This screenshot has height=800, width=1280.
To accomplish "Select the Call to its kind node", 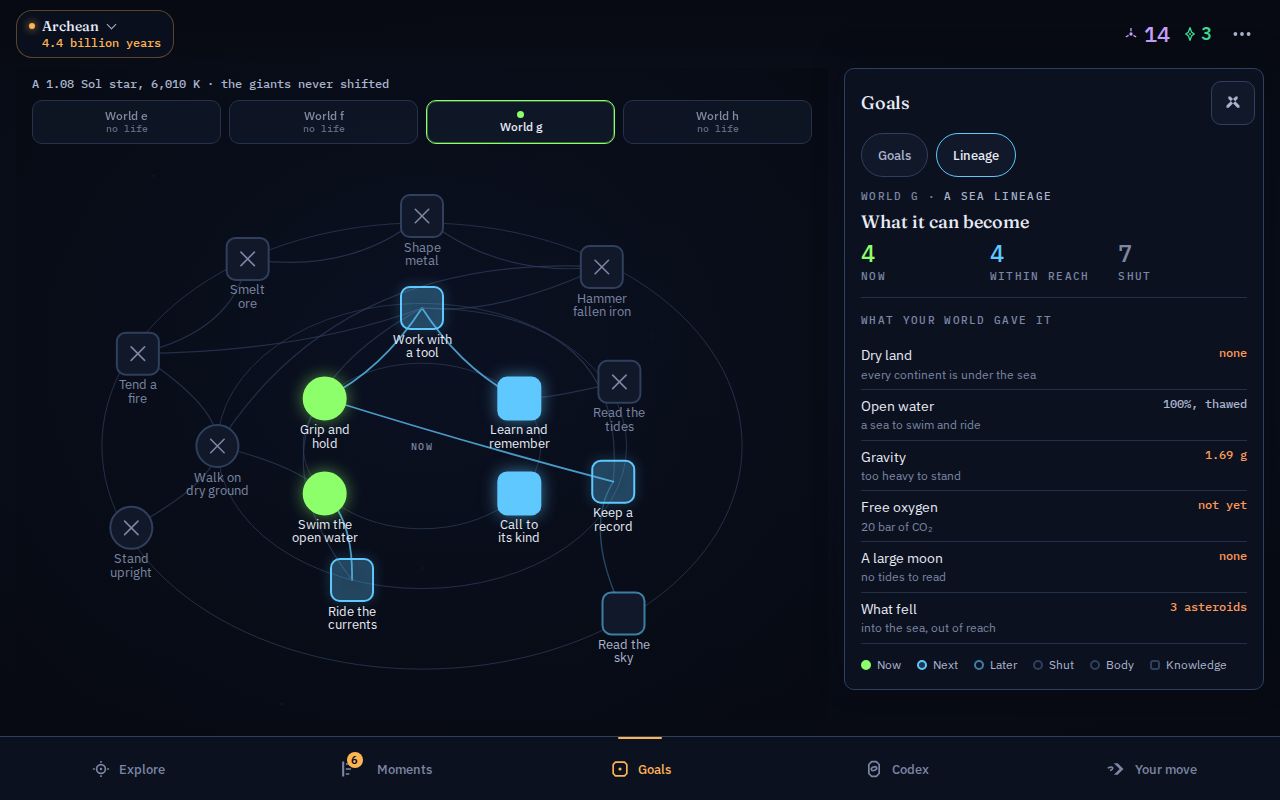I will 519,493.
